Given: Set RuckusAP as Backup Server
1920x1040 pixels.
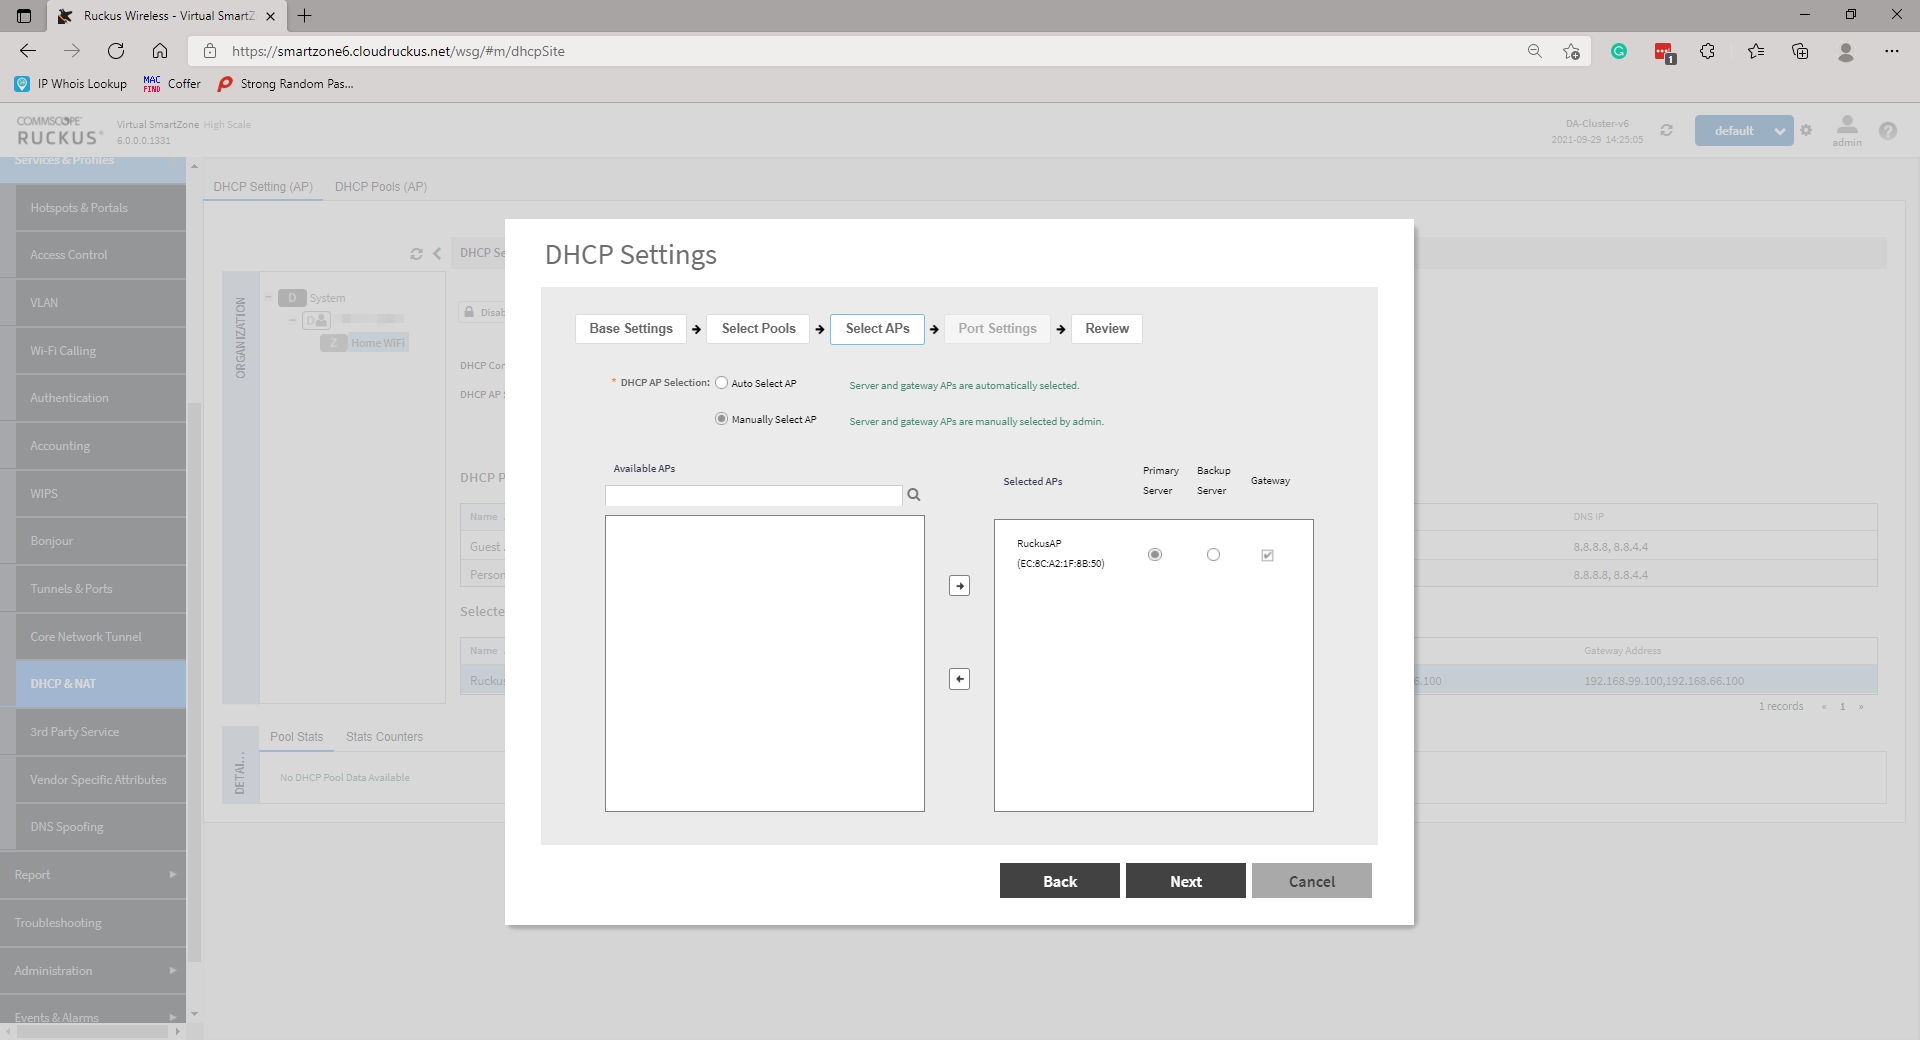Looking at the screenshot, I should pyautogui.click(x=1213, y=555).
